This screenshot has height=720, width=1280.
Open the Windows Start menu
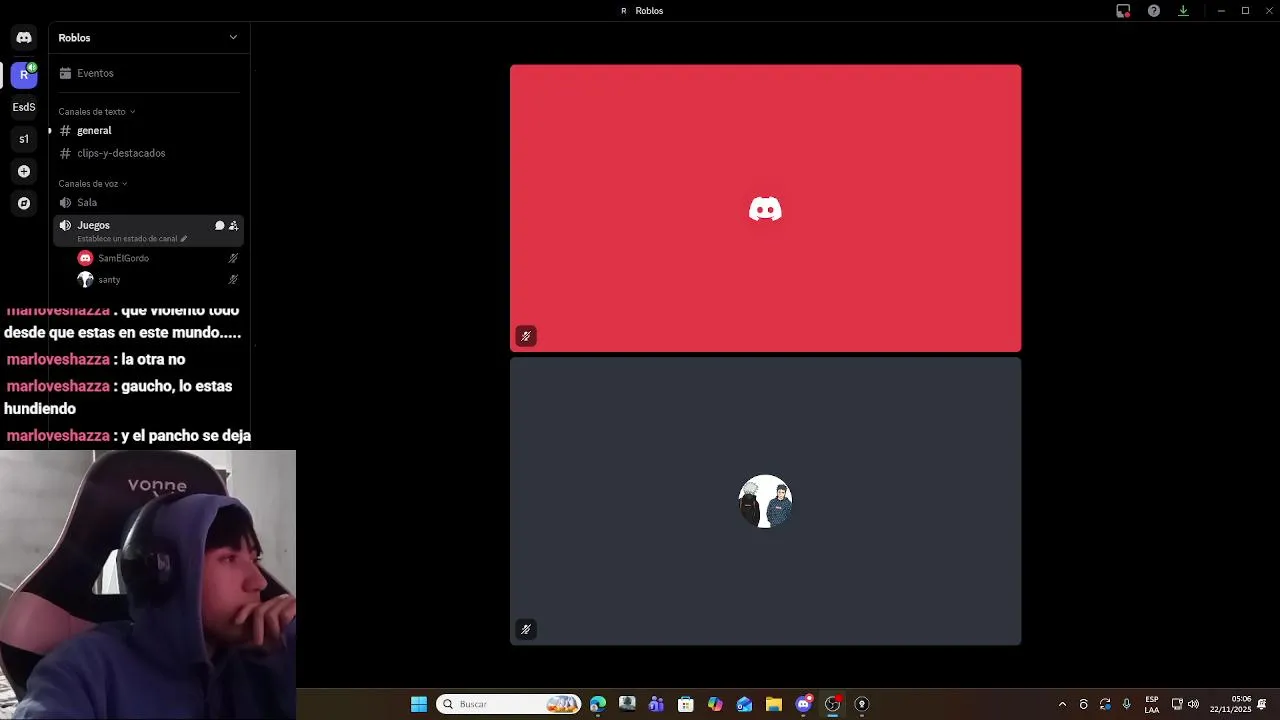pyautogui.click(x=419, y=704)
